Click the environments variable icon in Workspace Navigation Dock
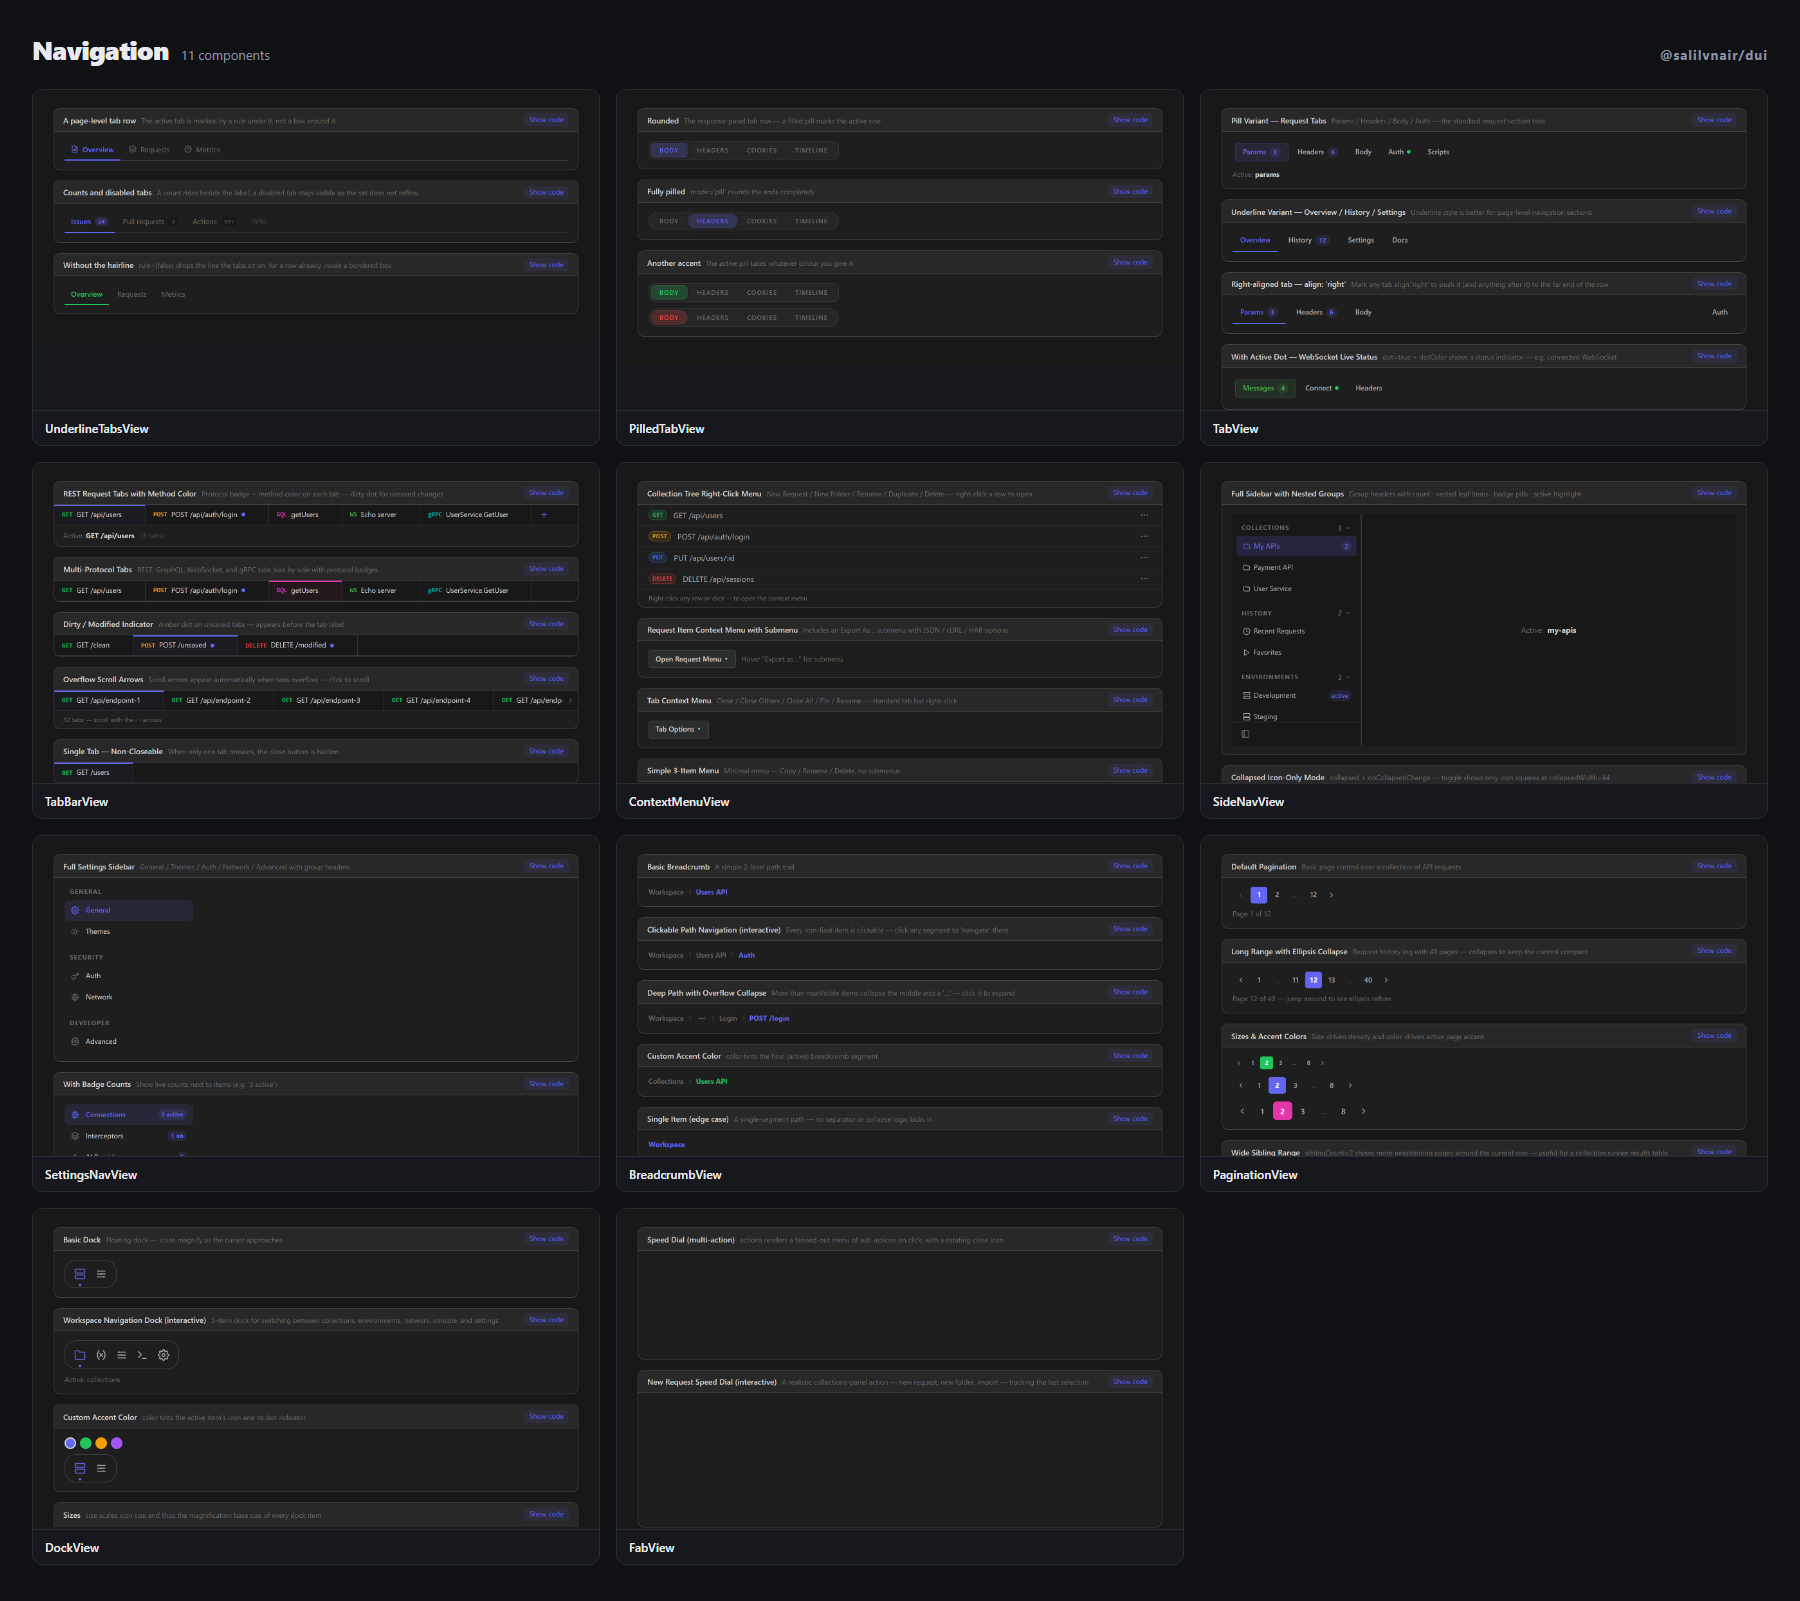 click(x=101, y=1355)
